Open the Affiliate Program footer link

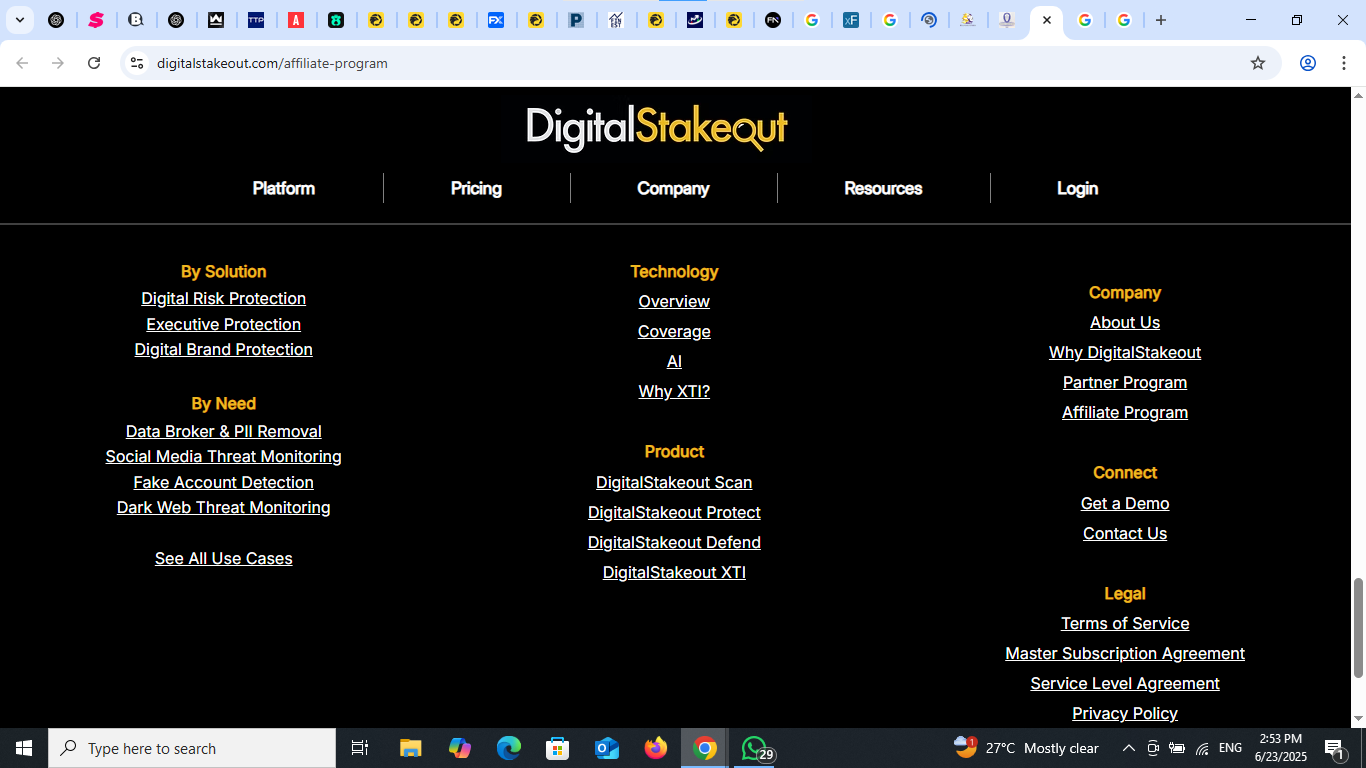(x=1125, y=412)
